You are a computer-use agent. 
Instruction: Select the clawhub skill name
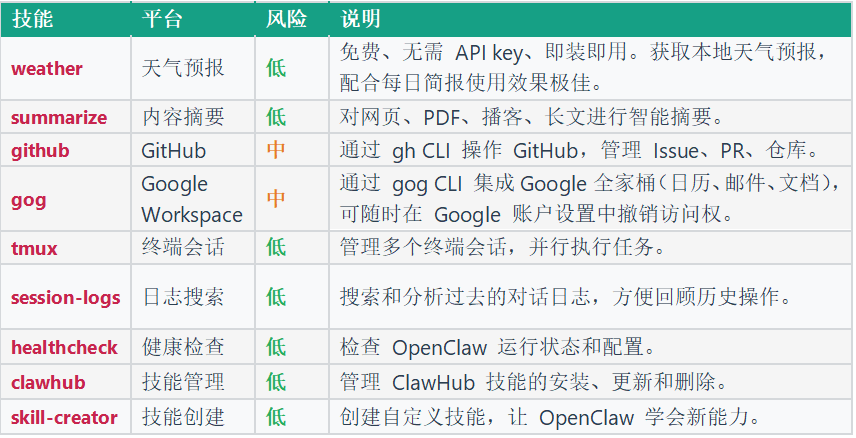[x=48, y=382]
